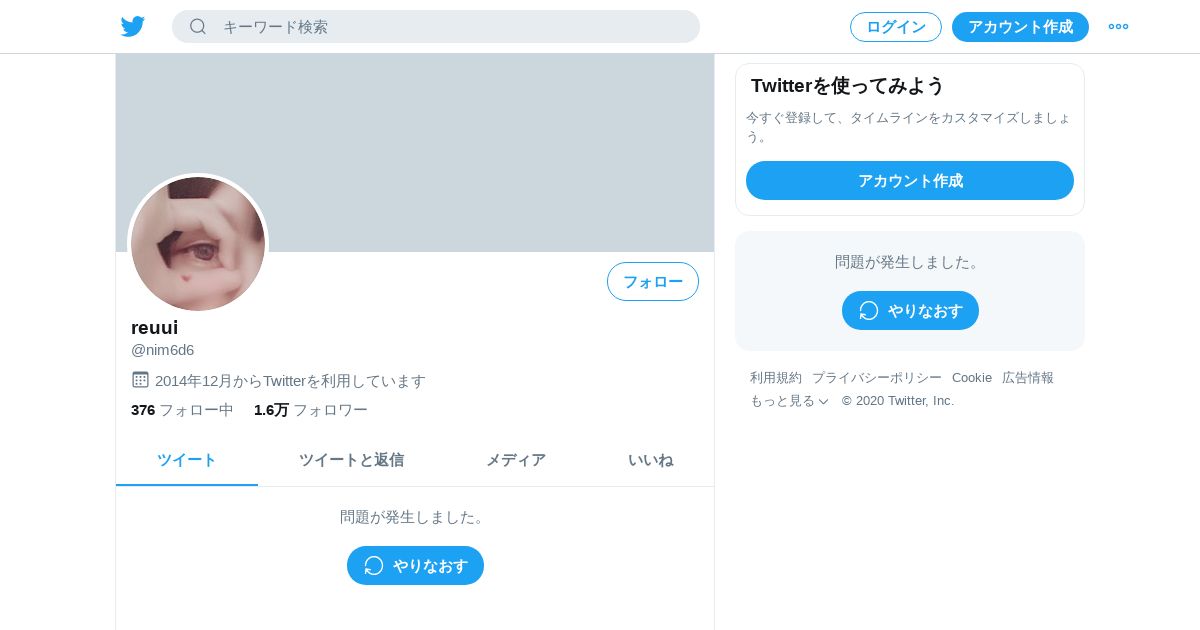Click the header アカウント作成 button
This screenshot has width=1200, height=630.
click(1020, 27)
